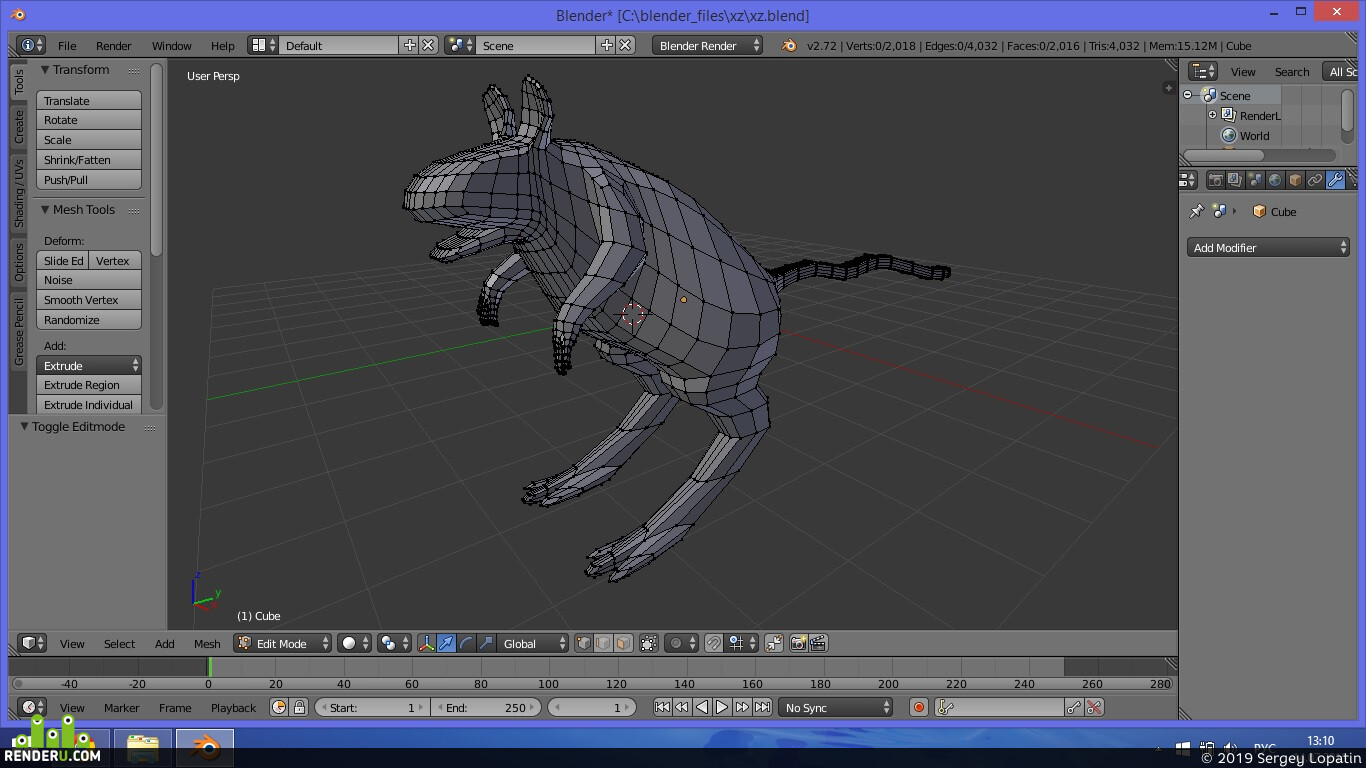Image resolution: width=1366 pixels, height=768 pixels.
Task: Open the Render Layers properties tab
Action: pos(1235,180)
